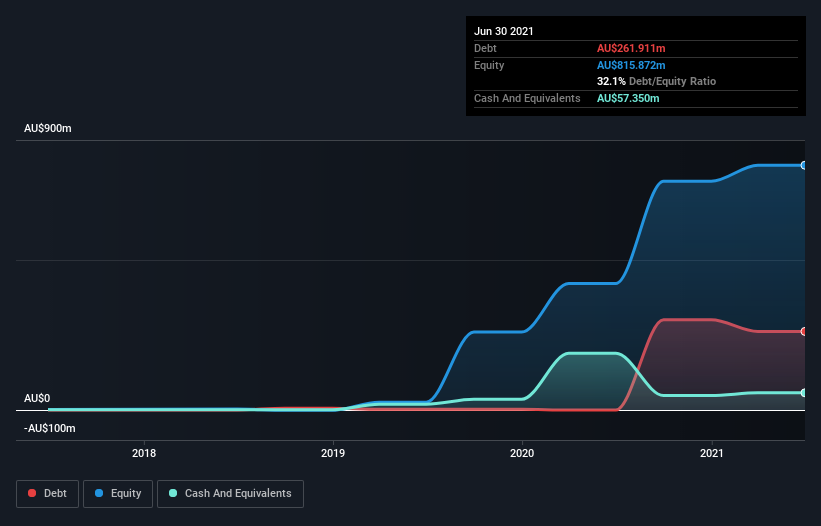Toggle the Debt series legend button
821x526 pixels.
click(x=47, y=494)
